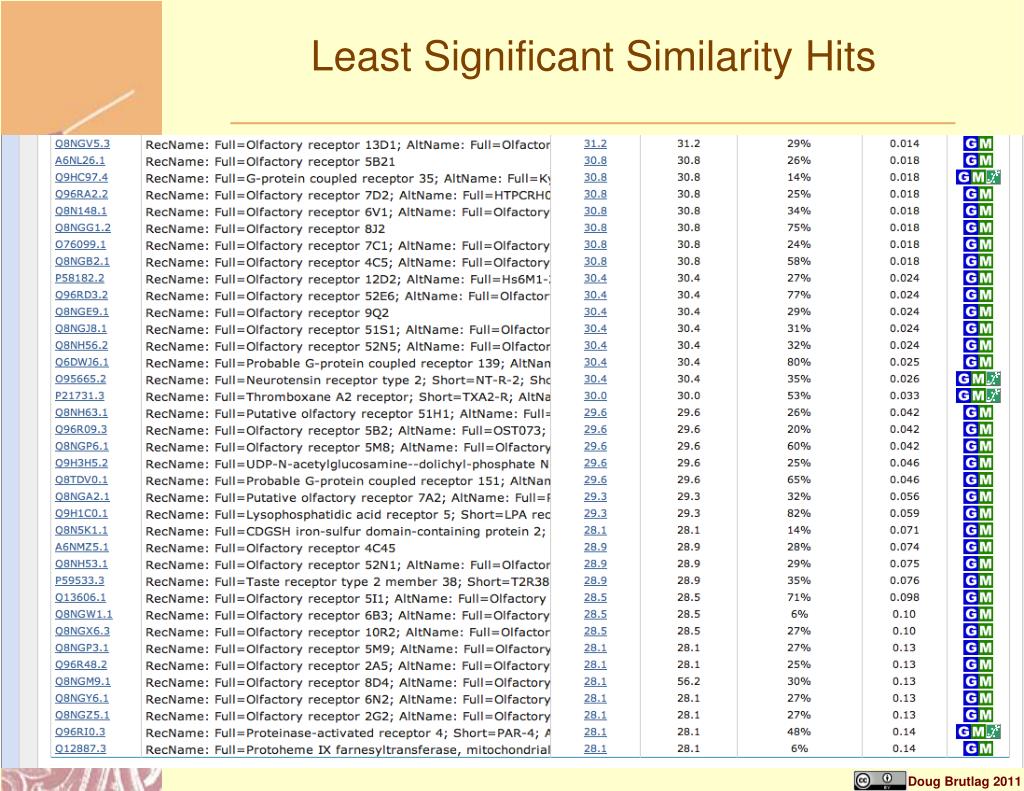The height and width of the screenshot is (791, 1024).
Task: Click the Creative Commons license badge
Action: (879, 781)
